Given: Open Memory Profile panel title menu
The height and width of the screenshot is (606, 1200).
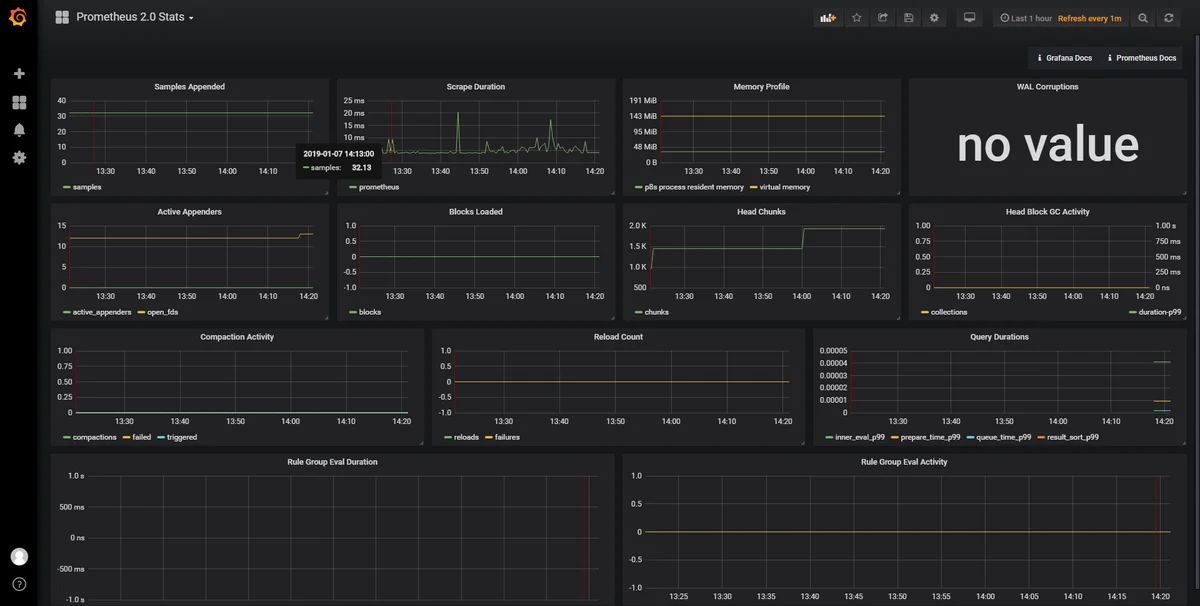Looking at the screenshot, I should point(761,87).
